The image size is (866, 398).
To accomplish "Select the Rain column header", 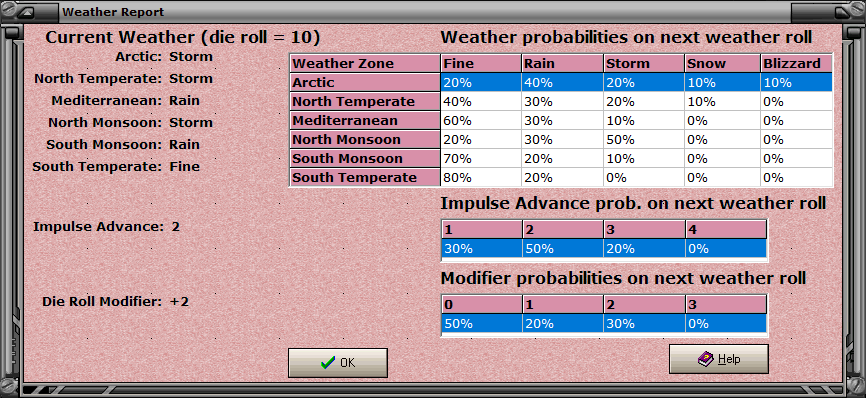I will [562, 63].
